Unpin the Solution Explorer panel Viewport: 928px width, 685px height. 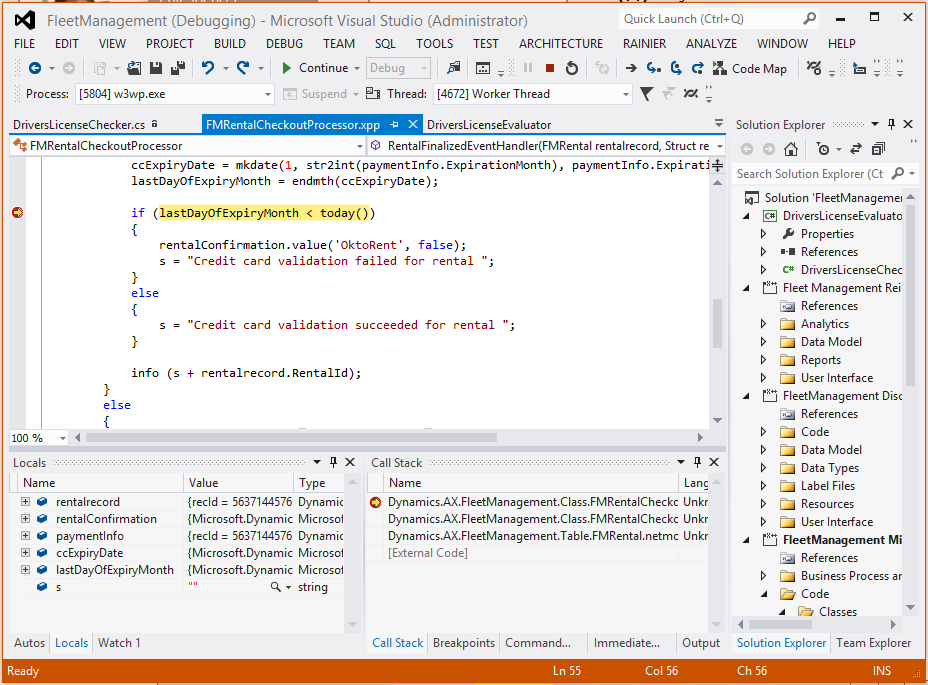893,124
